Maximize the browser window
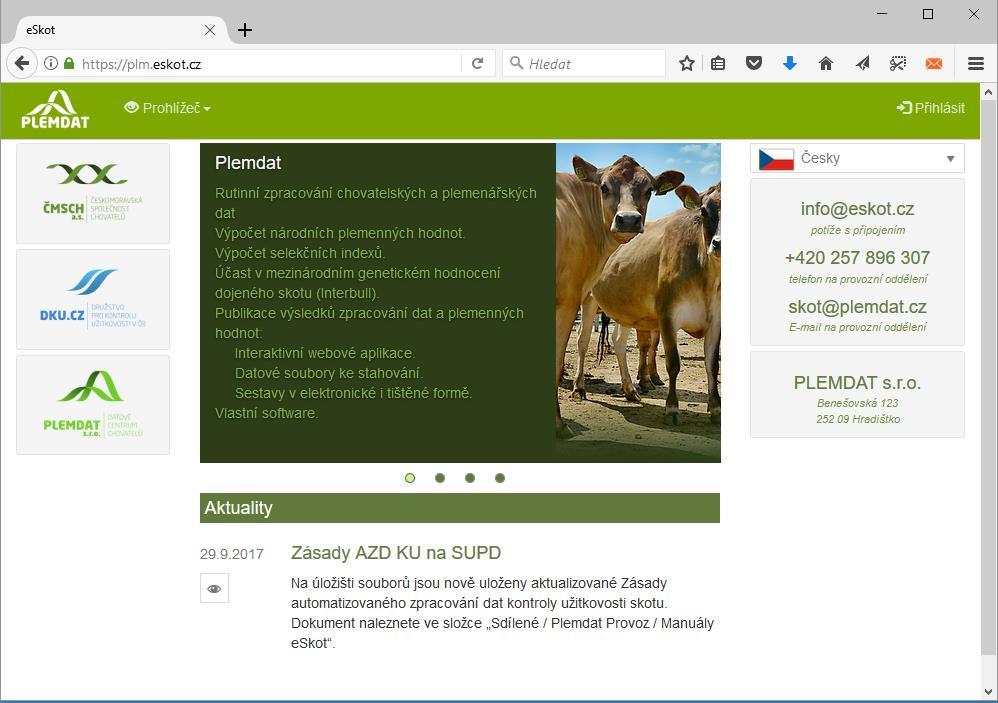Image resolution: width=998 pixels, height=703 pixels. [x=928, y=14]
